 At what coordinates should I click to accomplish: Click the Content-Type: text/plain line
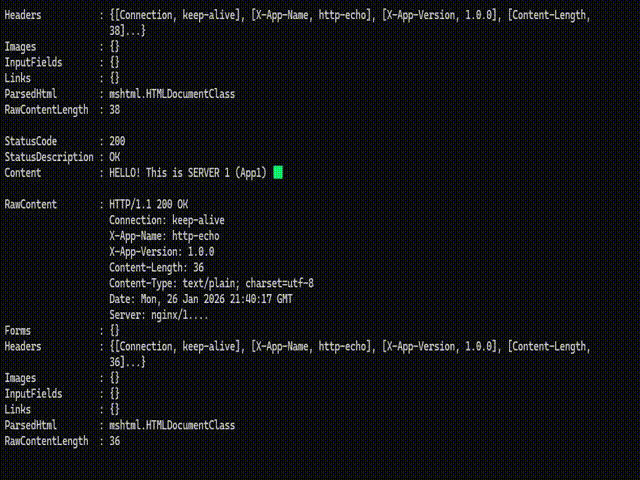(x=211, y=283)
